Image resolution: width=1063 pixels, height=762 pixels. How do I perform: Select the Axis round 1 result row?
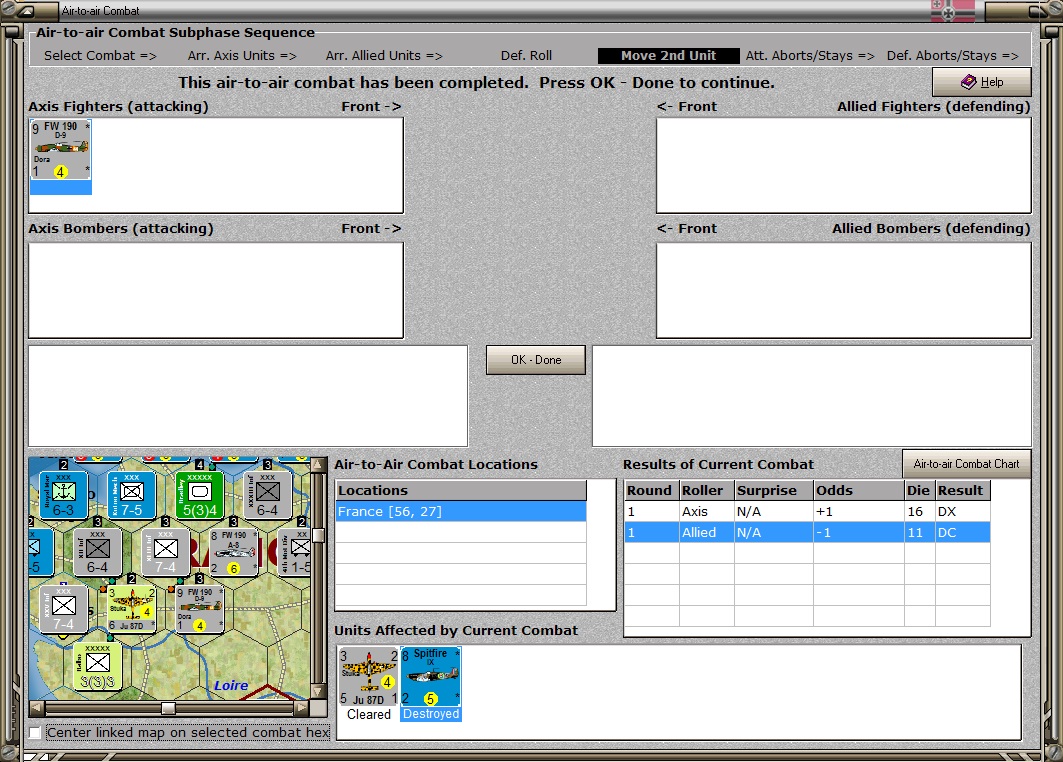pyautogui.click(x=807, y=512)
